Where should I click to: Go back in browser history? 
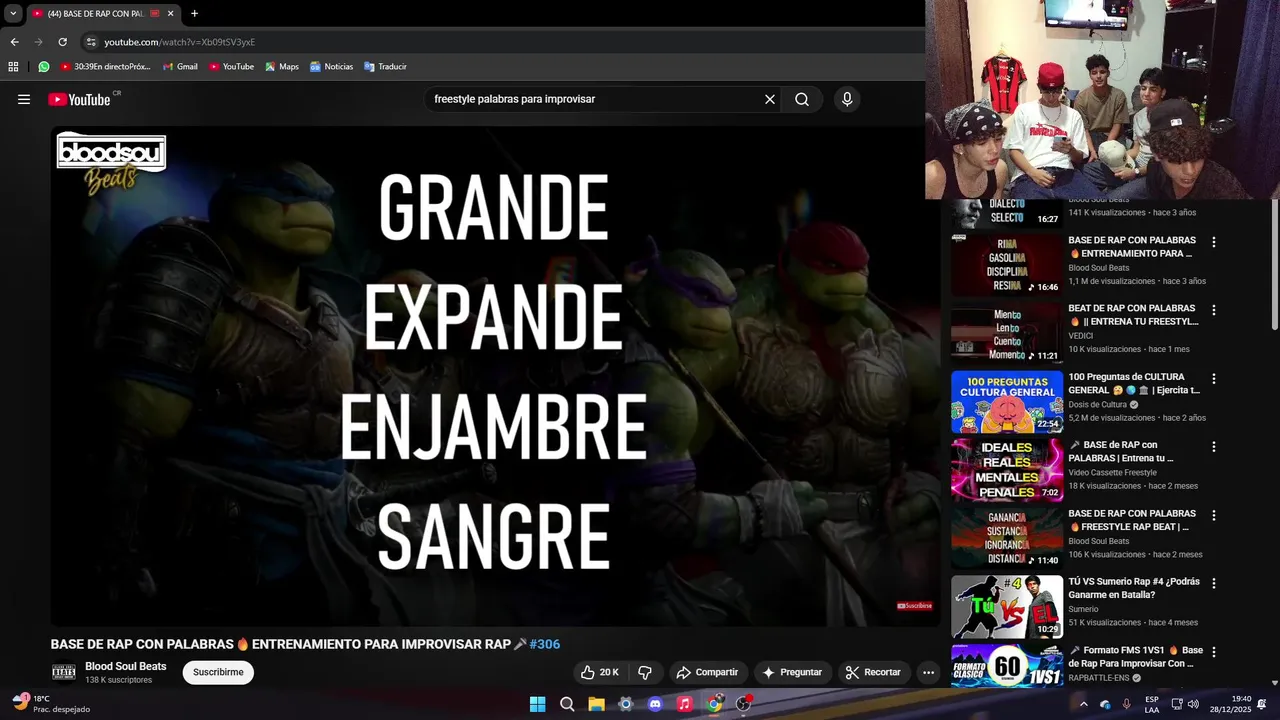coord(14,42)
